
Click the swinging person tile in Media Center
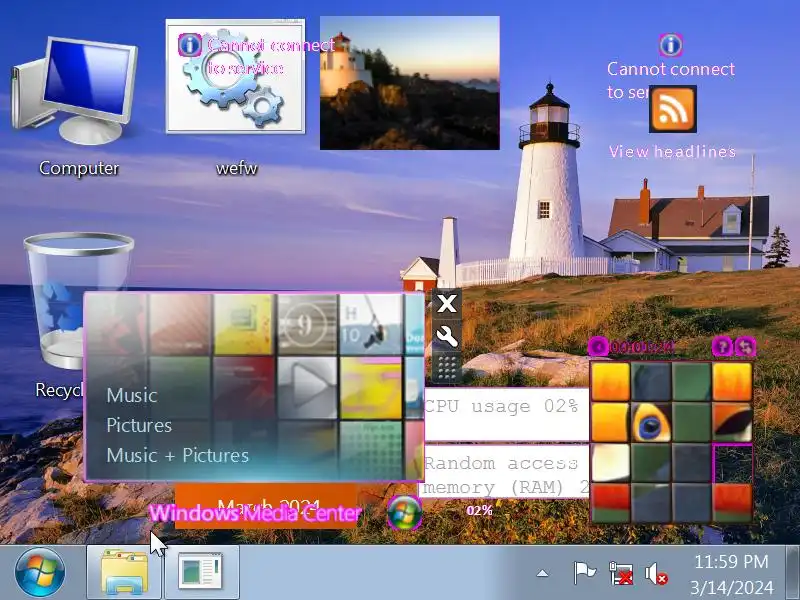point(371,324)
